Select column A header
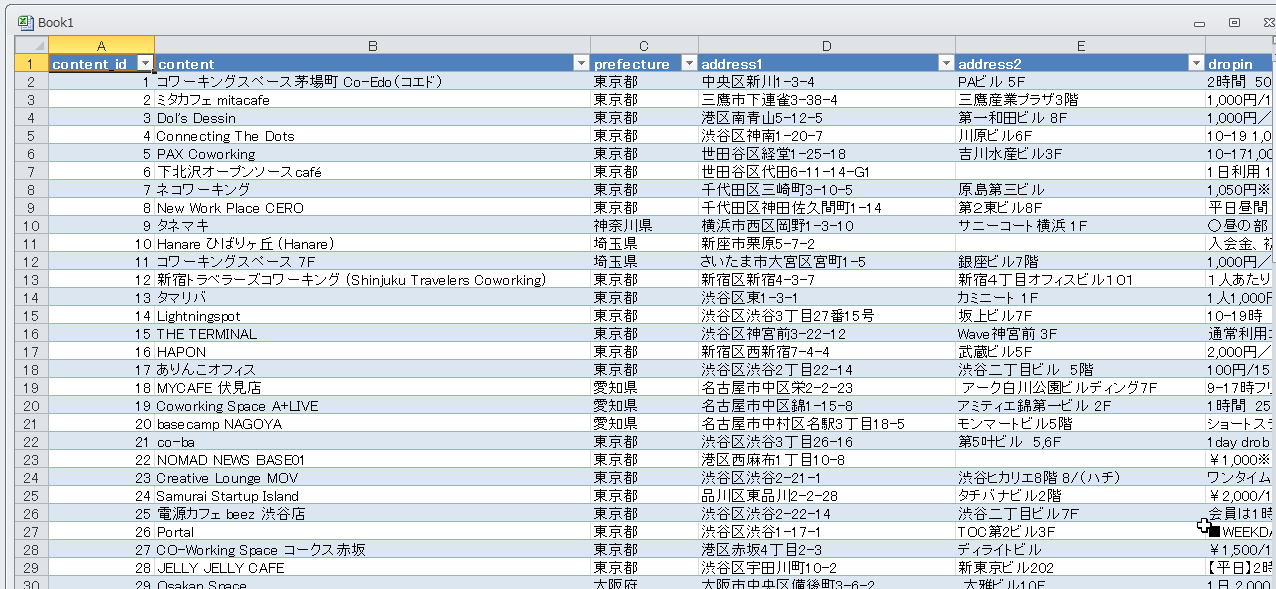This screenshot has width=1276, height=589. pyautogui.click(x=101, y=45)
